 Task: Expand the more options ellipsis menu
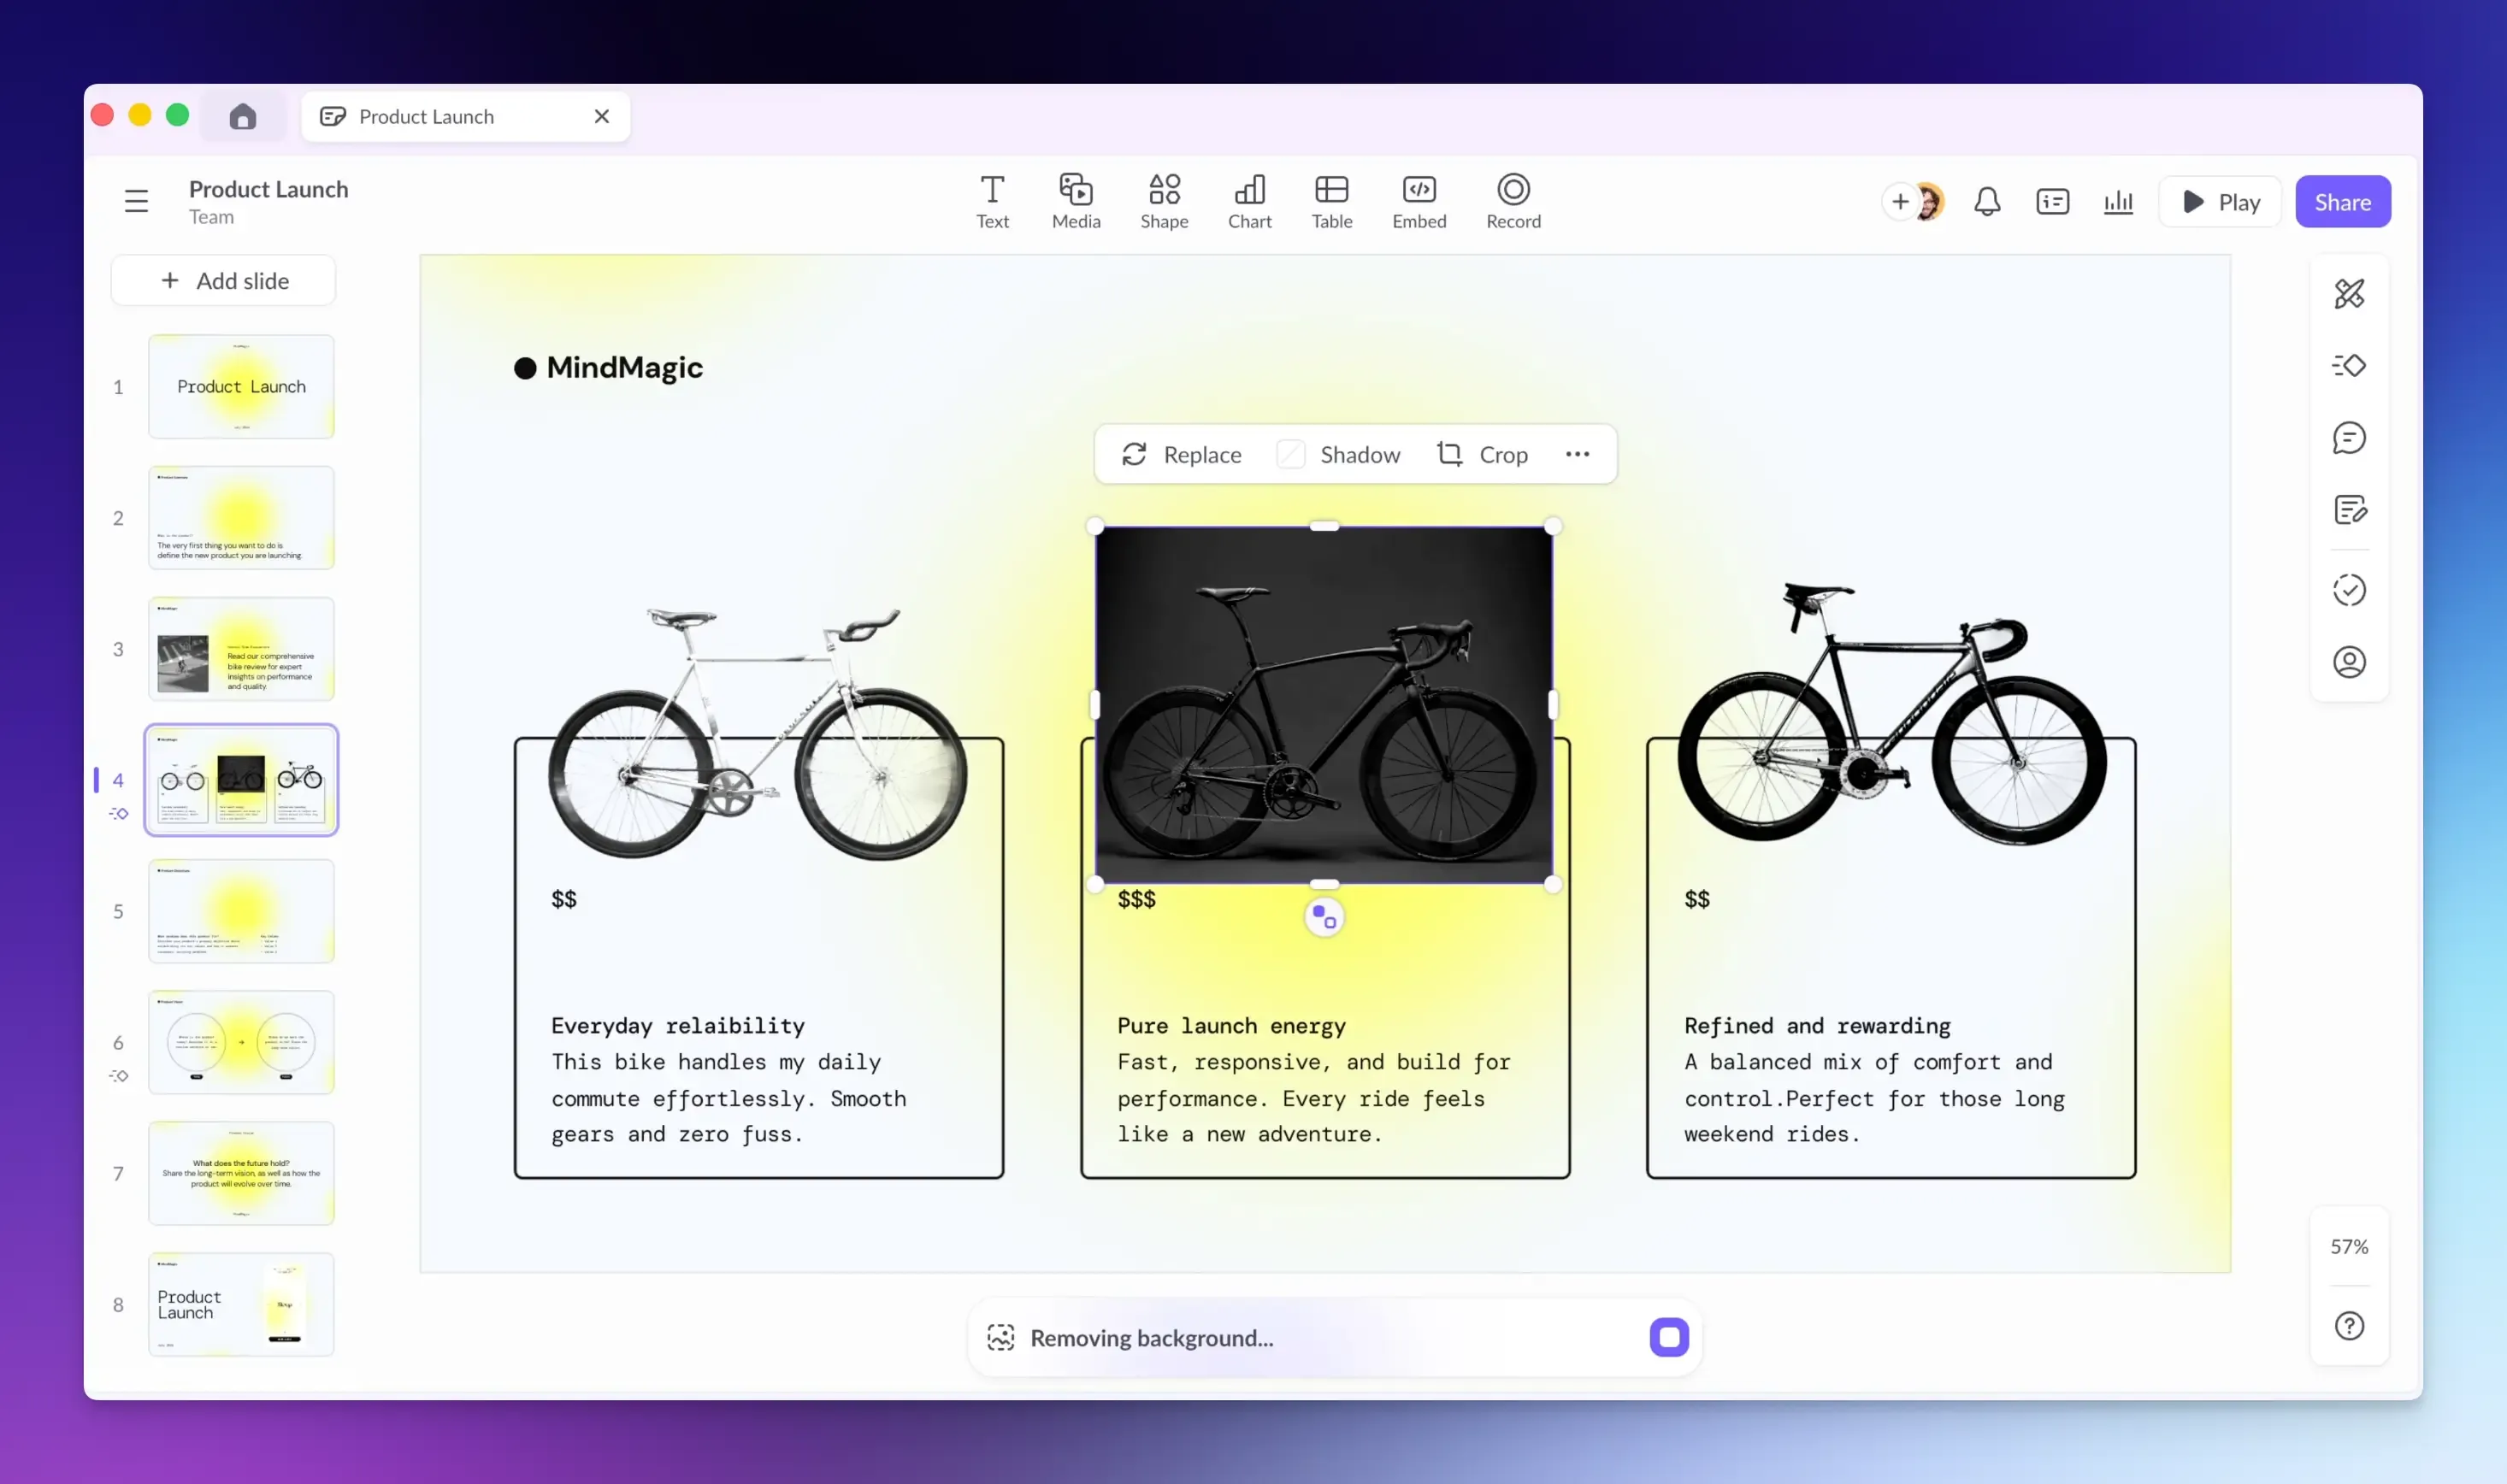pos(1576,455)
